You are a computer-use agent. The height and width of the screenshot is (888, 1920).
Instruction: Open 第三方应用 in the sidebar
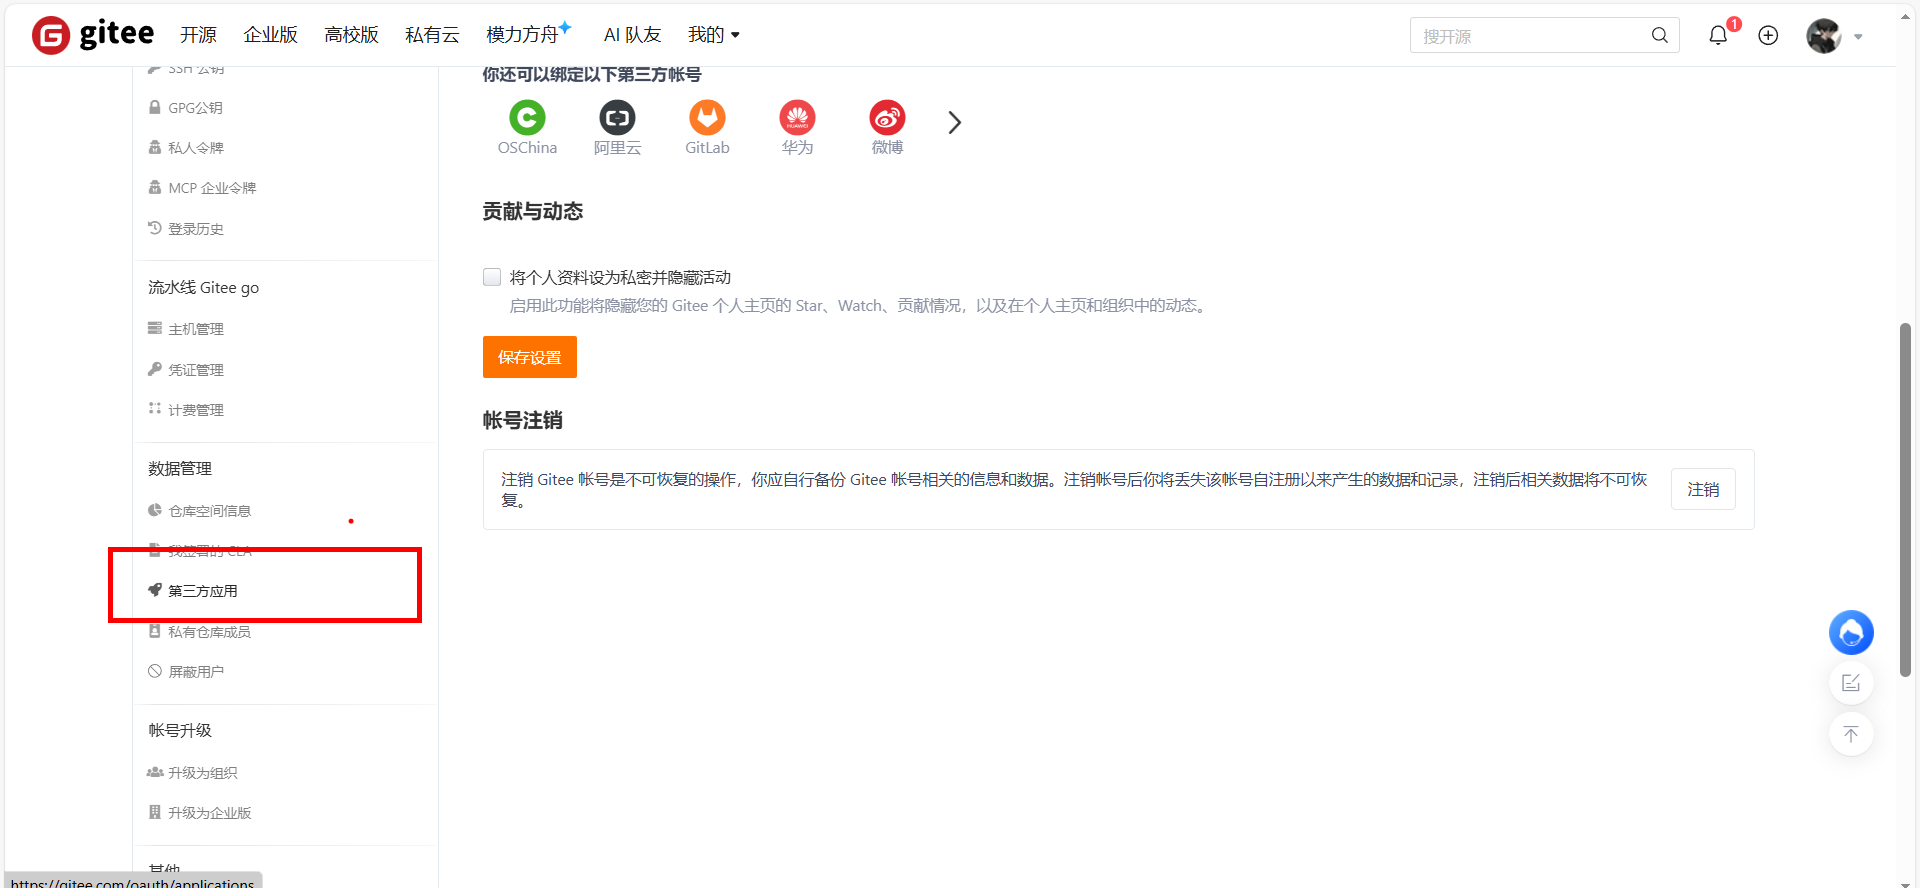pyautogui.click(x=203, y=591)
